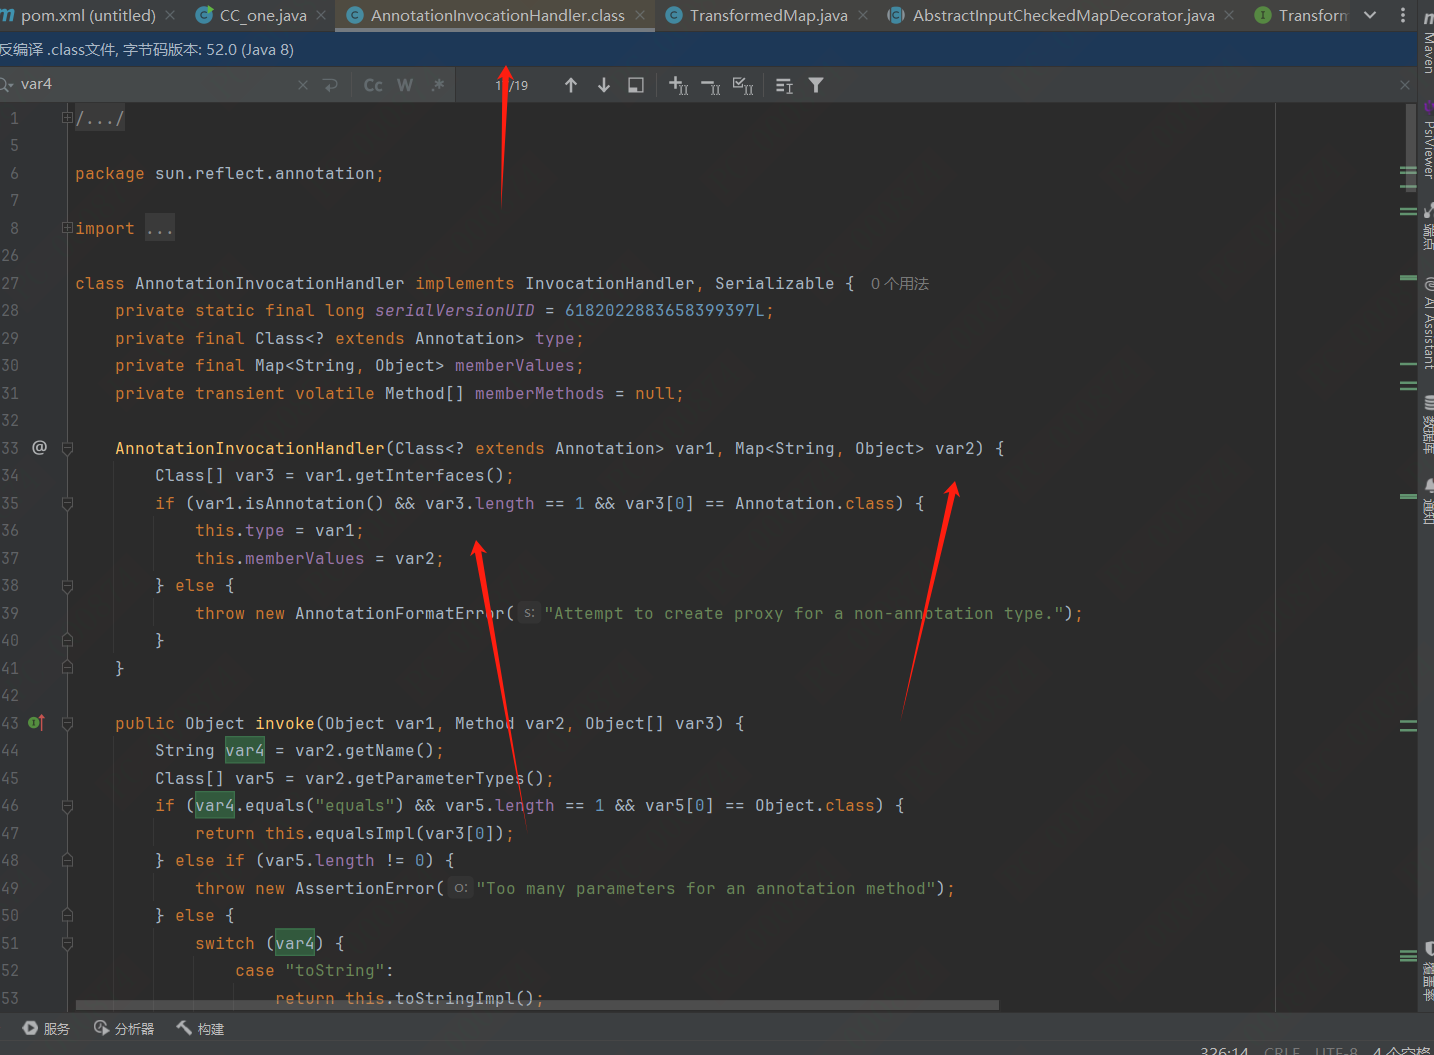The height and width of the screenshot is (1055, 1434).
Task: Toggle regex search option
Action: 438,85
